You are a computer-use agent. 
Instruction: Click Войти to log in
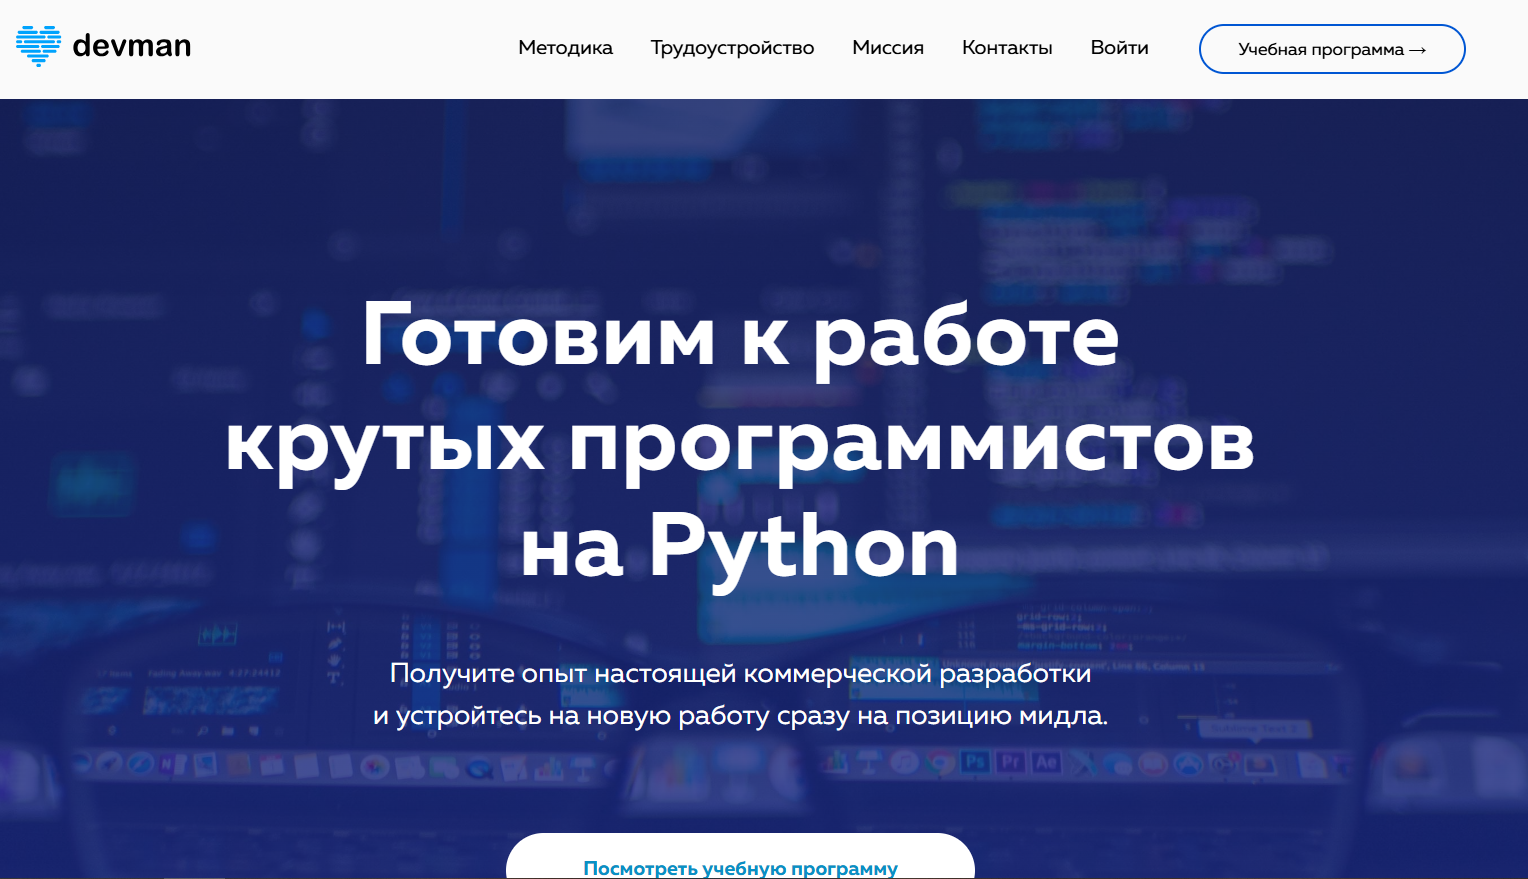point(1119,48)
